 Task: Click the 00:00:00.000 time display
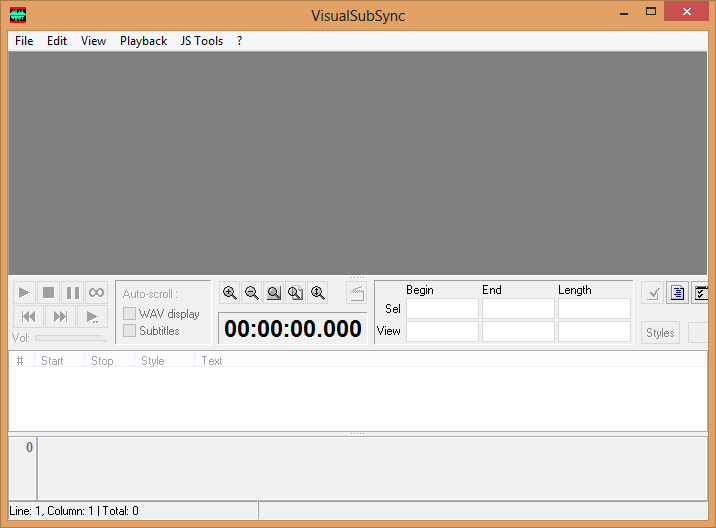(x=293, y=328)
